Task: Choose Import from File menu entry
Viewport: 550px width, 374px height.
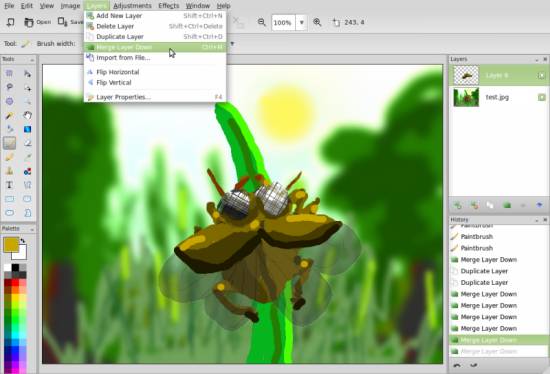Action: pos(155,58)
